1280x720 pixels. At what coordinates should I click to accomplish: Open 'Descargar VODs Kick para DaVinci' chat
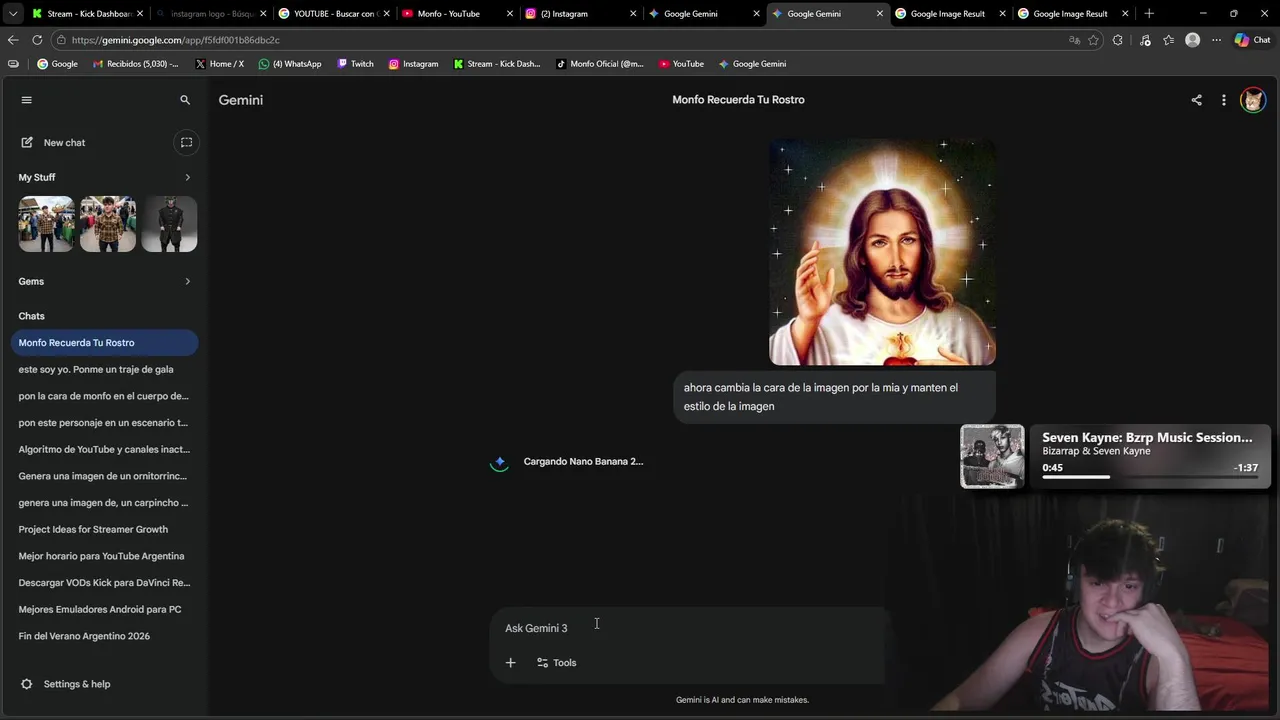(x=104, y=582)
